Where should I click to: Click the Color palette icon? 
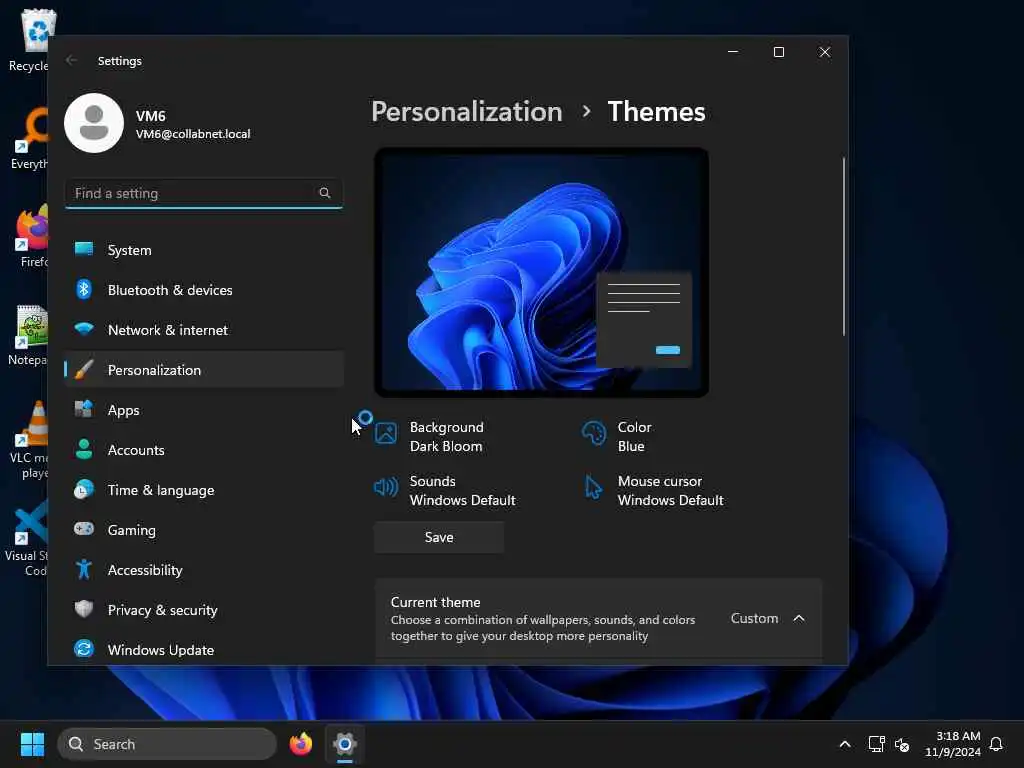coord(594,434)
